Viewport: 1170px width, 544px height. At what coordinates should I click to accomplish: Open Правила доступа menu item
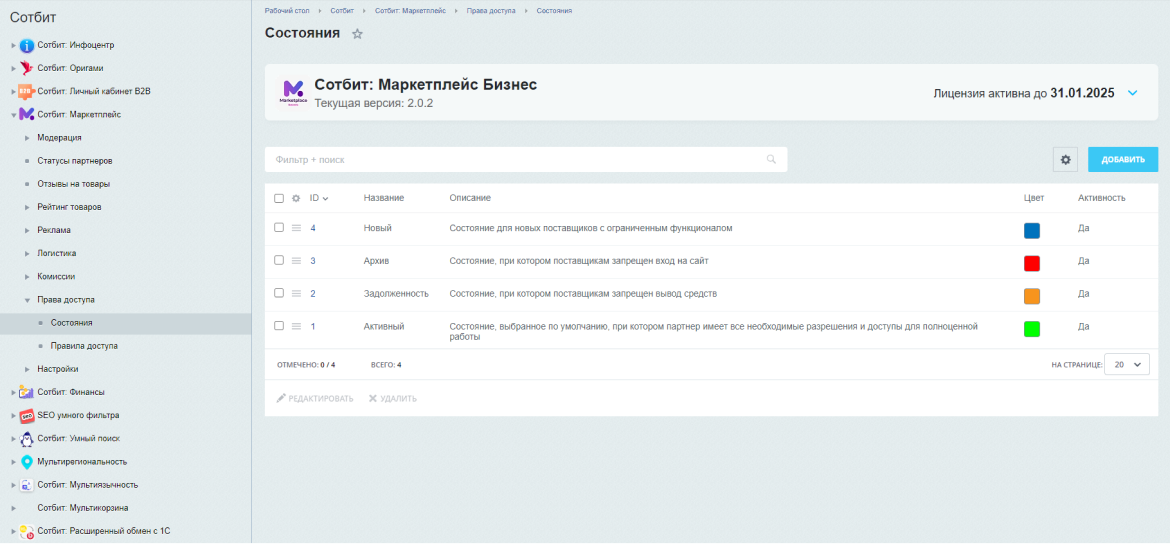click(x=84, y=346)
